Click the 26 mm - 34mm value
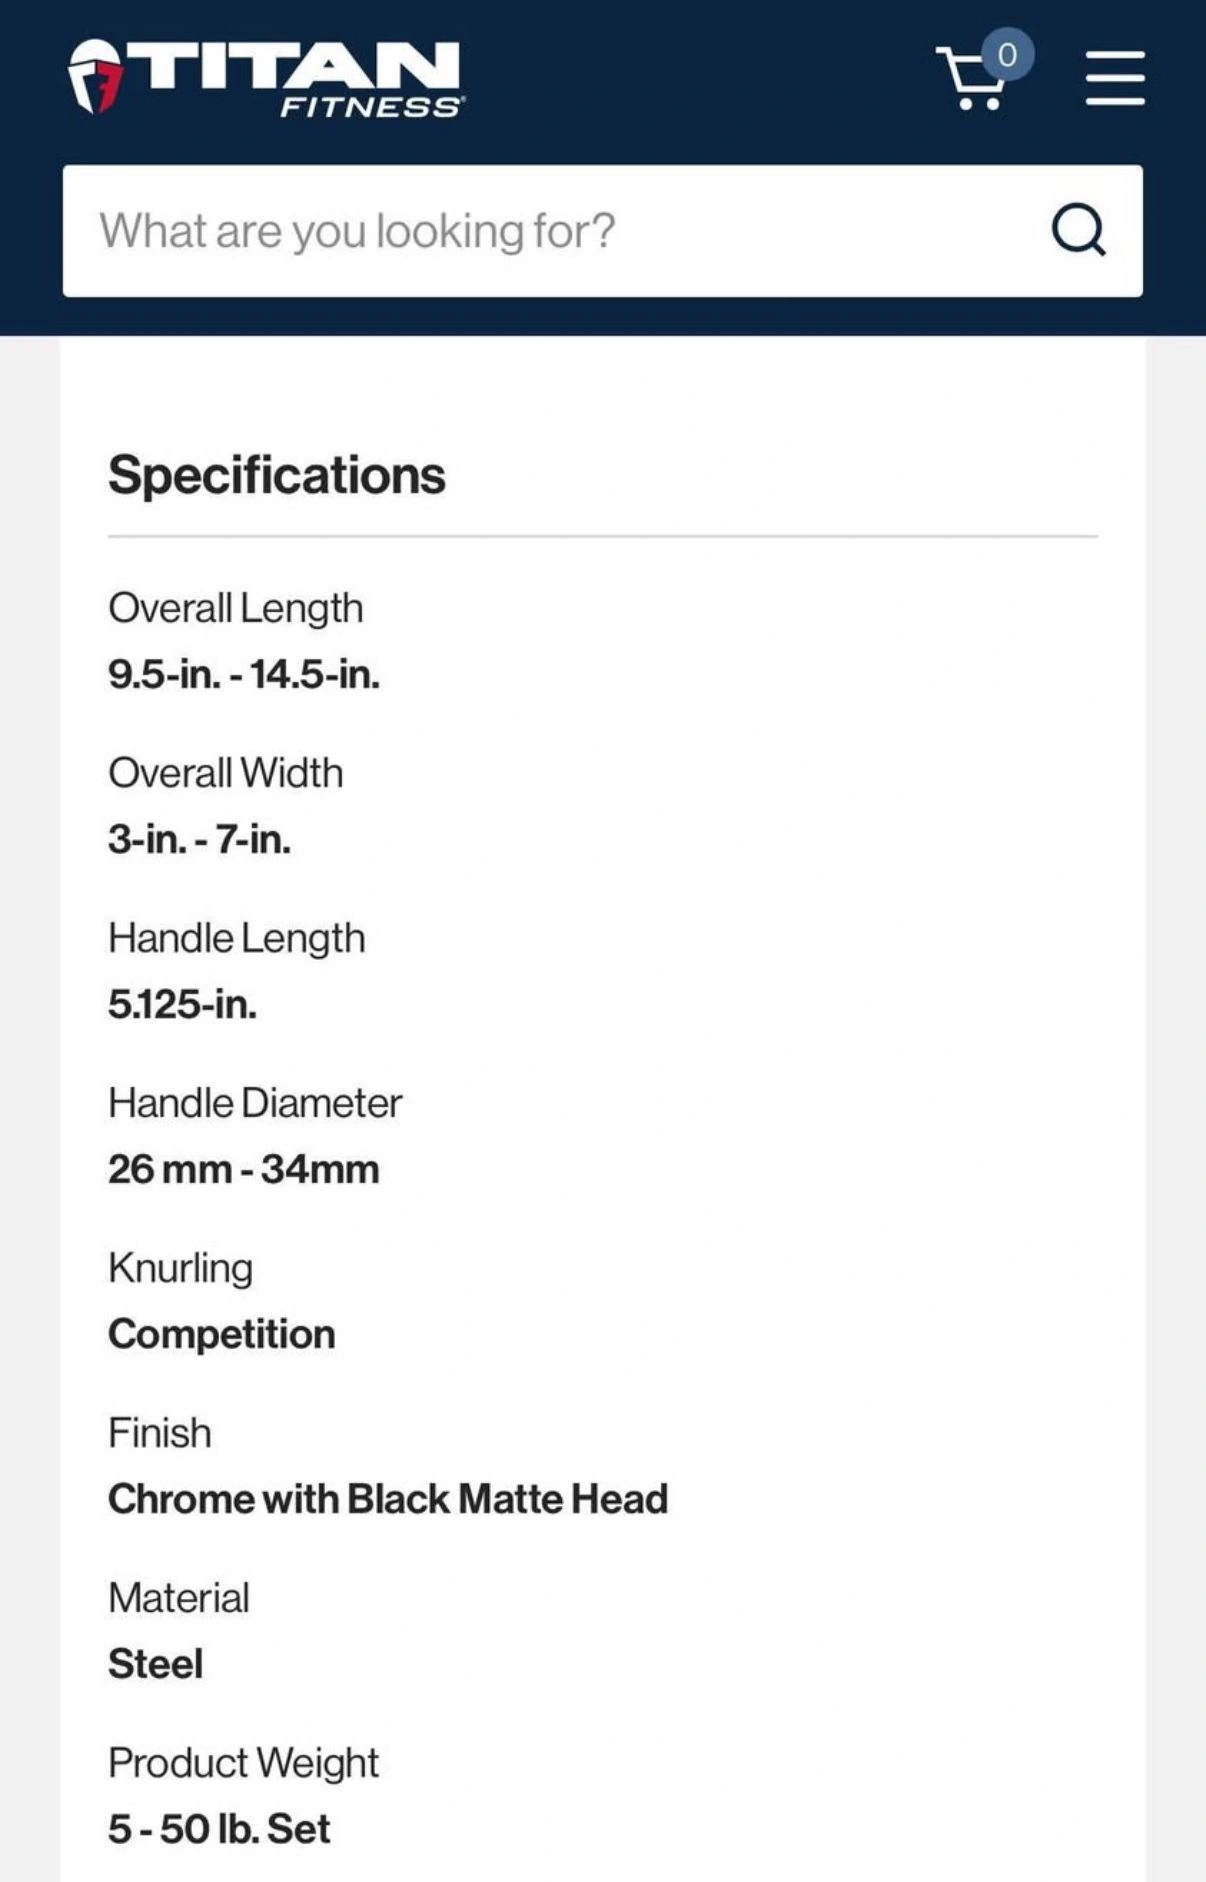The width and height of the screenshot is (1206, 1882). click(x=244, y=1169)
